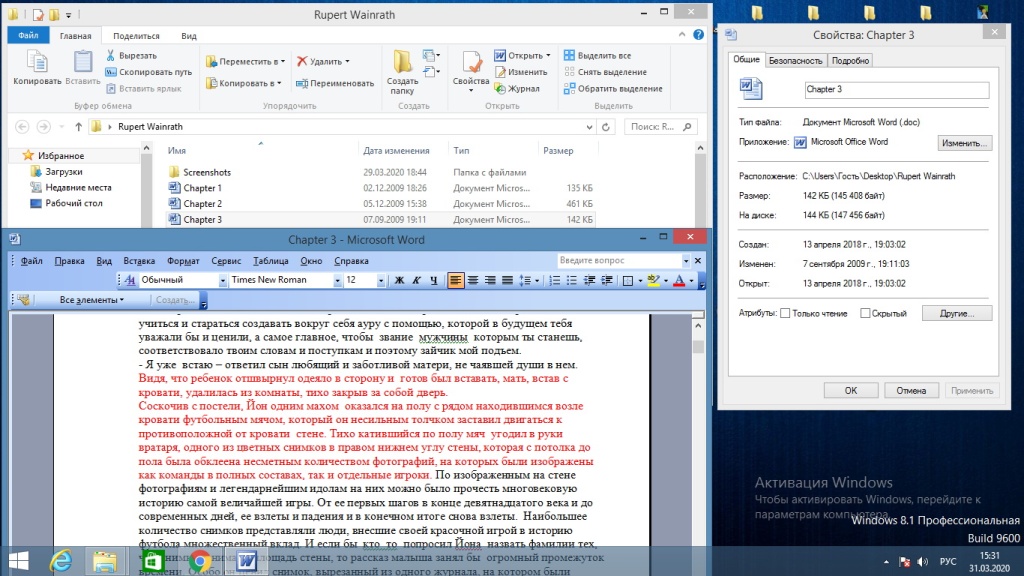Right-align the text in Word

[x=490, y=280]
